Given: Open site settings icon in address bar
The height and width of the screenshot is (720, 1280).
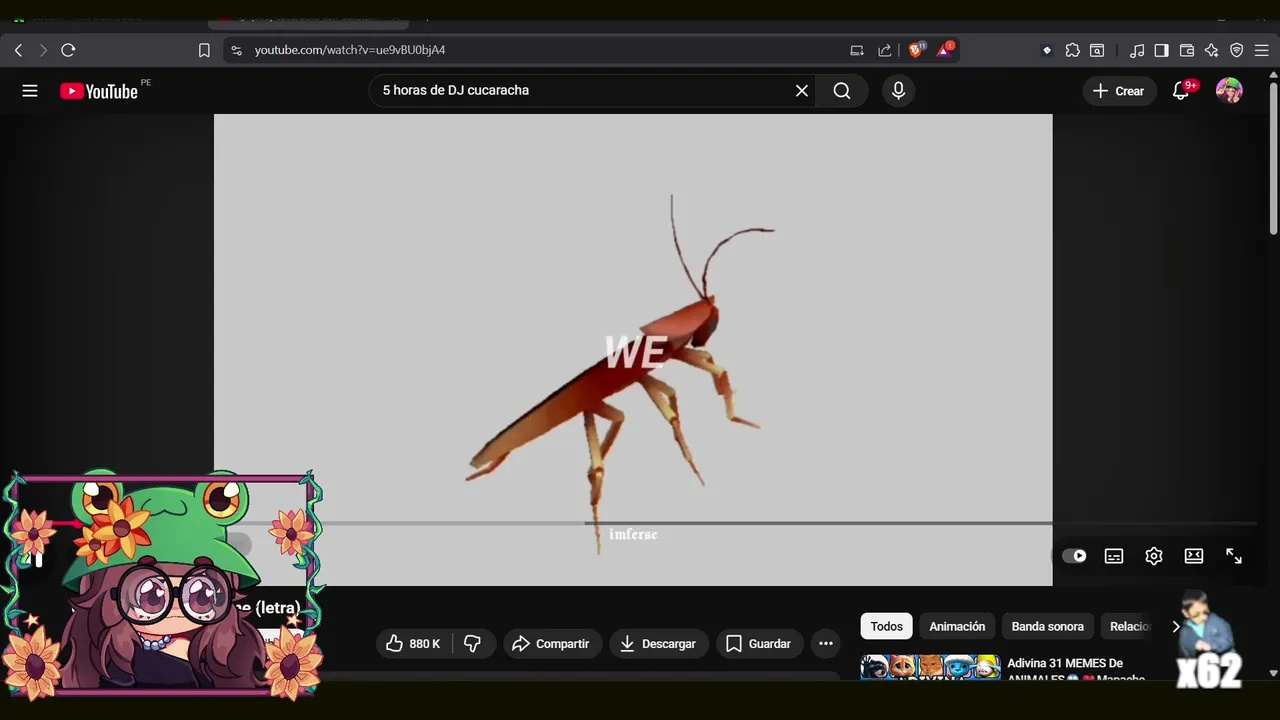Looking at the screenshot, I should [236, 50].
